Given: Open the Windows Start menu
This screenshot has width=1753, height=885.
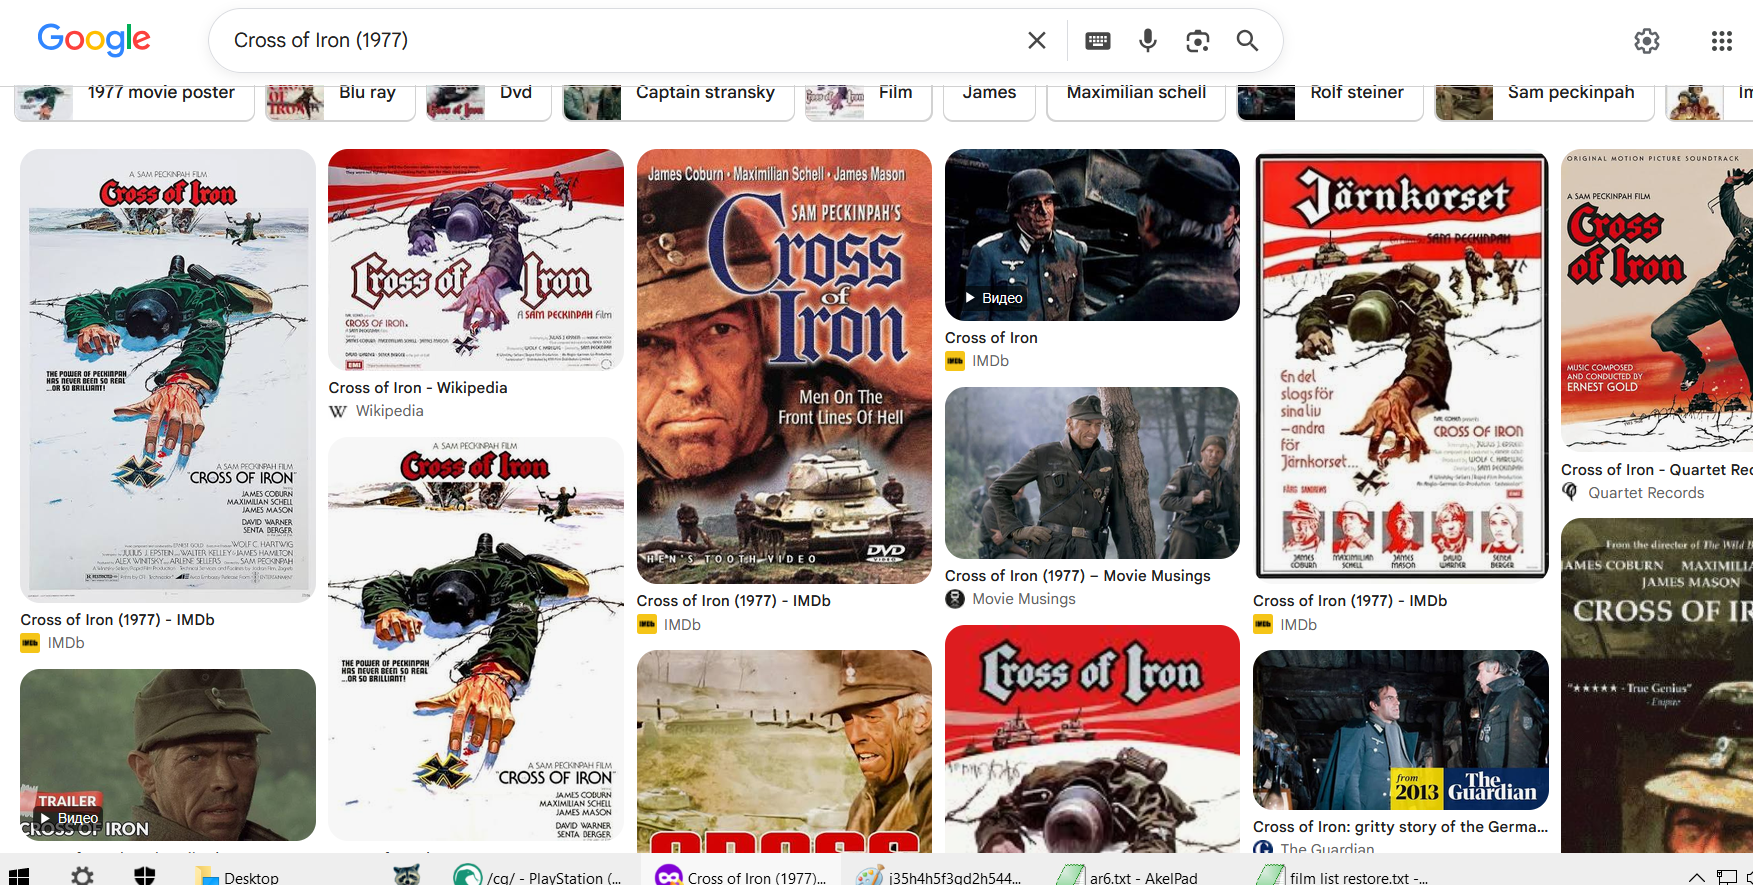Looking at the screenshot, I should pos(19,877).
